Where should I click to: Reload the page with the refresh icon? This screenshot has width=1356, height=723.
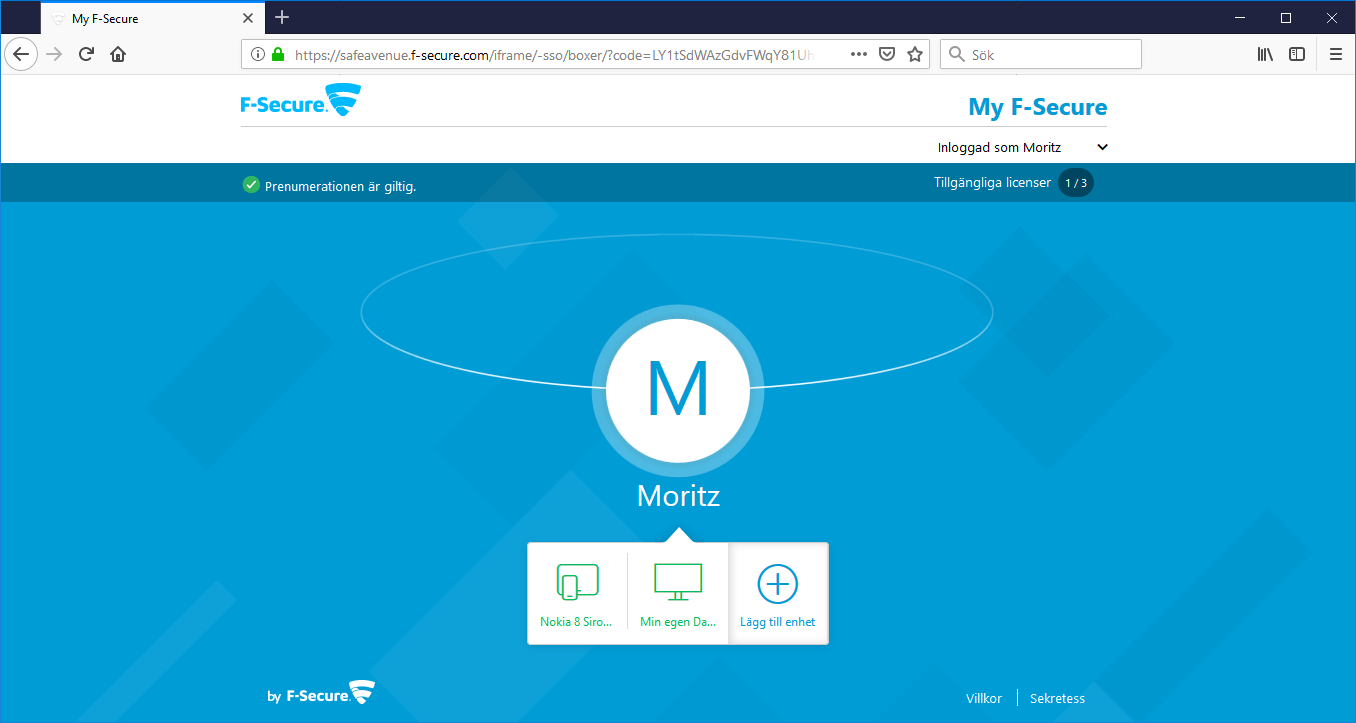86,54
